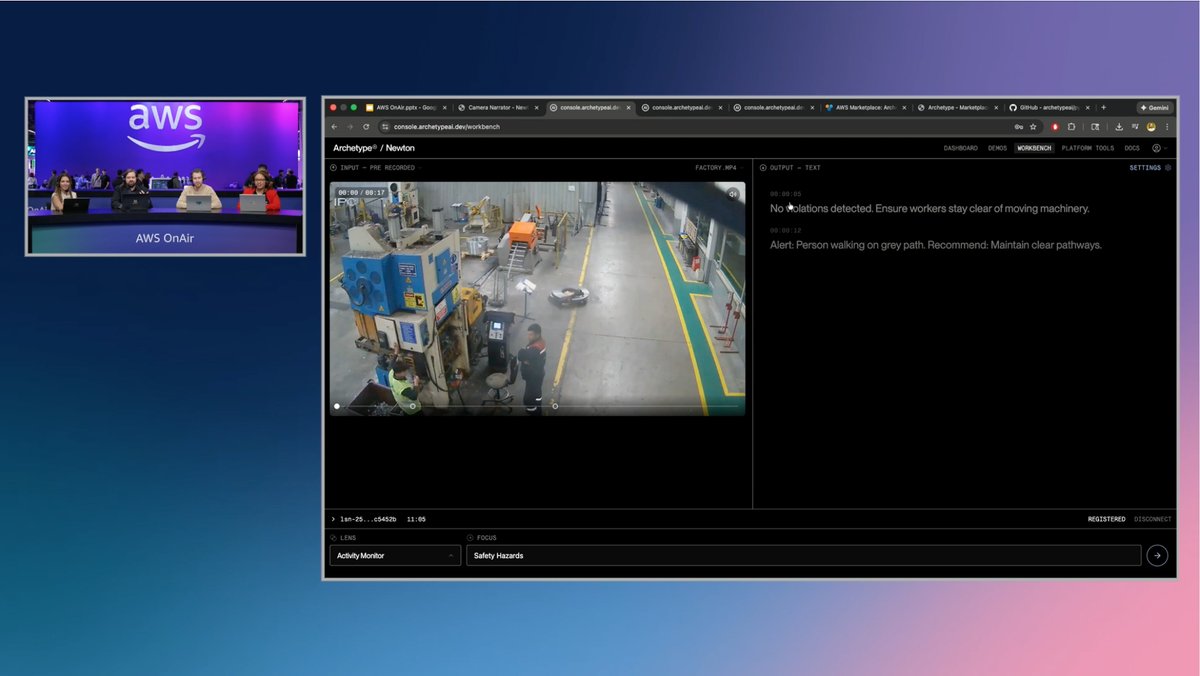Open the password key icon in address bar
Viewport: 1200px width, 676px height.
coord(1018,127)
